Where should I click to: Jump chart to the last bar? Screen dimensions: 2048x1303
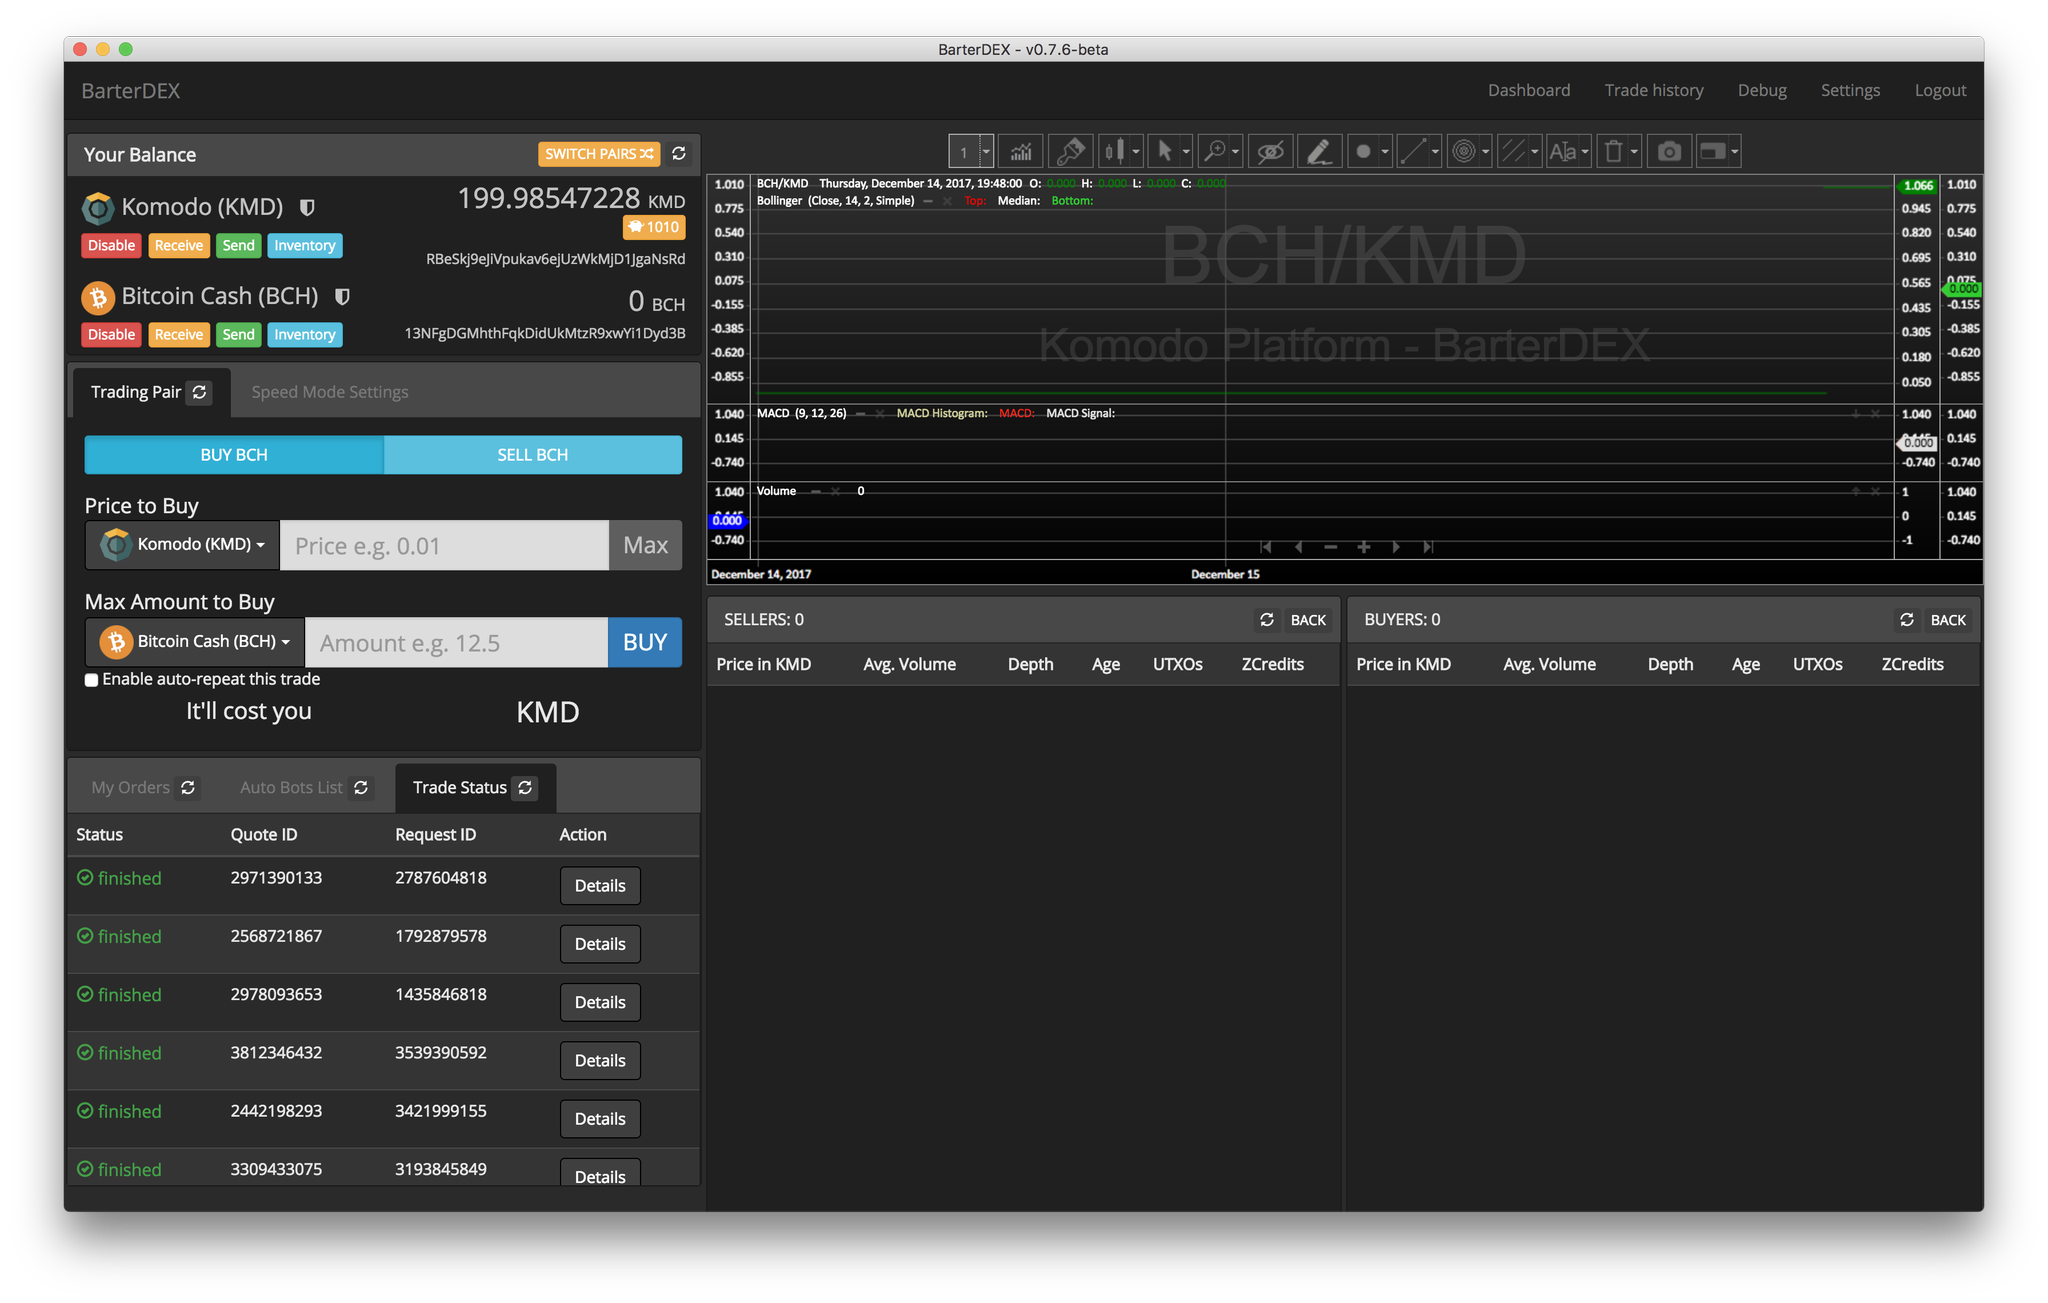click(1428, 547)
